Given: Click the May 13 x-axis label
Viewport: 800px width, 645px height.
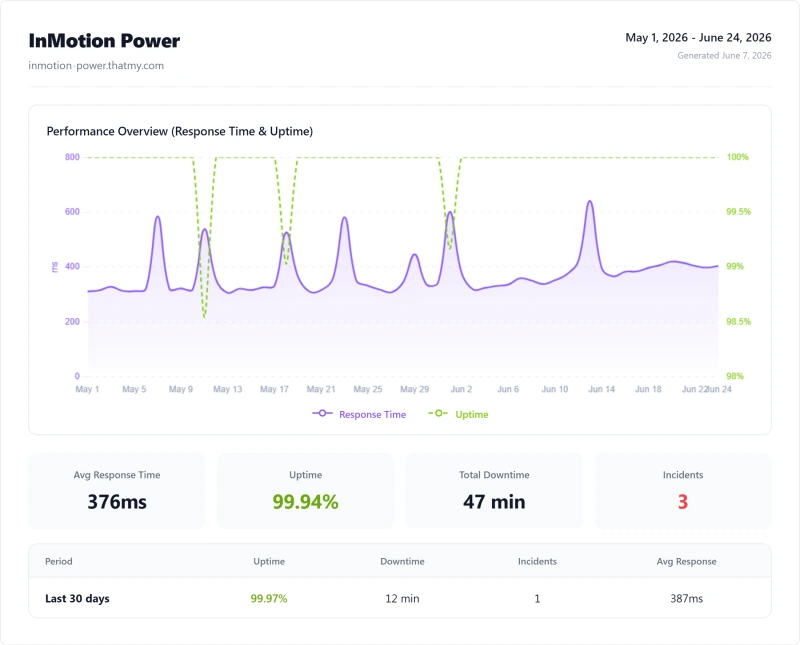Looking at the screenshot, I should point(228,389).
